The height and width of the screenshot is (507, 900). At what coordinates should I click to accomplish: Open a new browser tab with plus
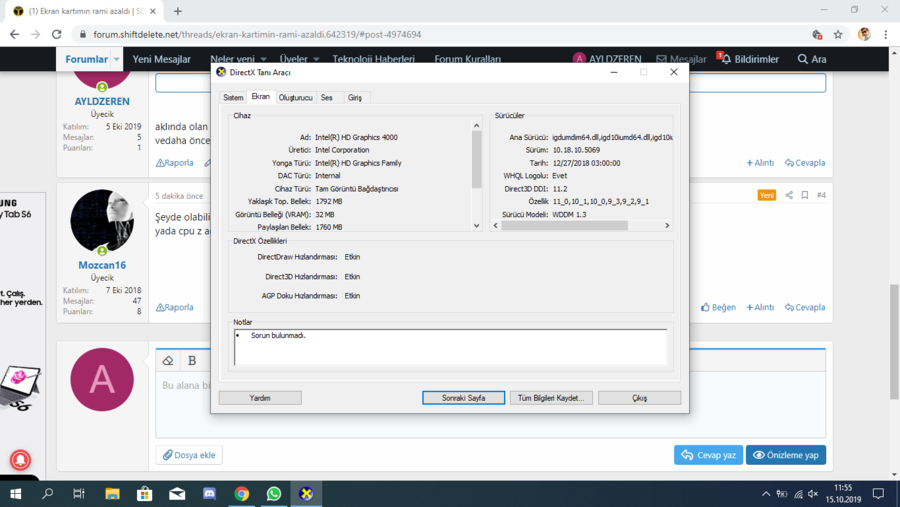178,11
